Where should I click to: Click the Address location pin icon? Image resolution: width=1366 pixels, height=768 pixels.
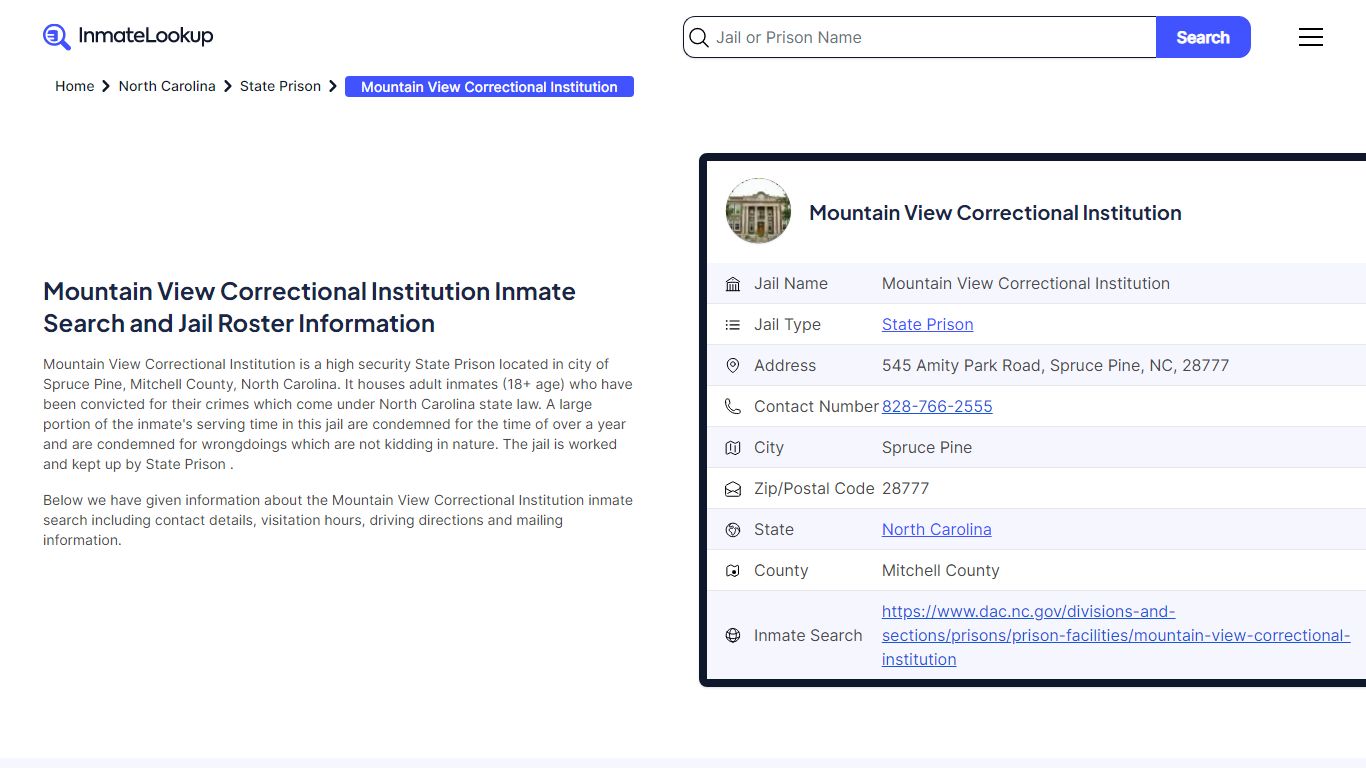click(733, 366)
